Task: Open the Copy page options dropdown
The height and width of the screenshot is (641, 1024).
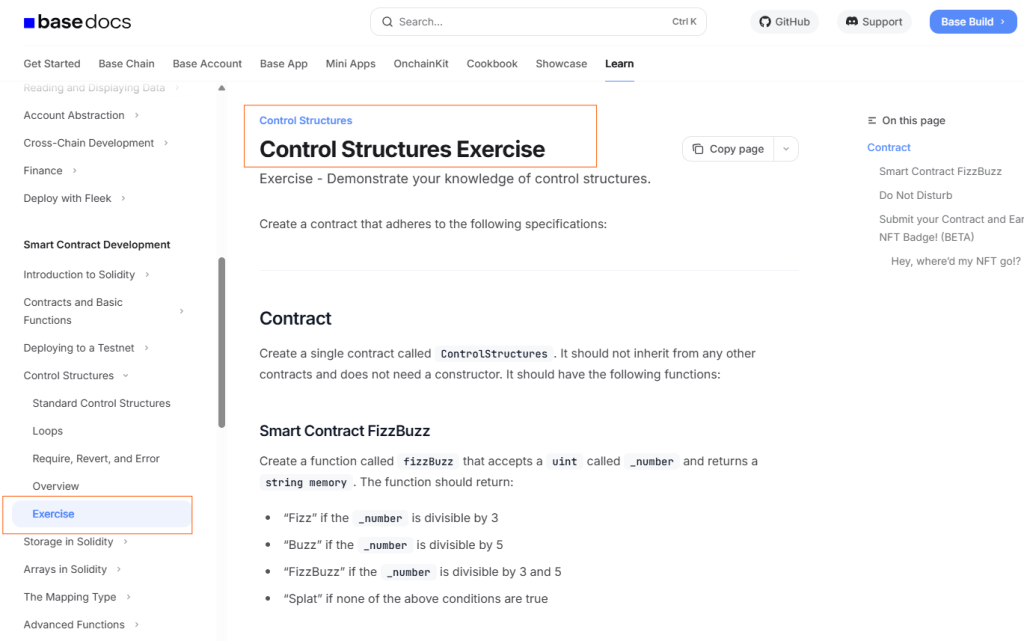Action: pyautogui.click(x=786, y=149)
